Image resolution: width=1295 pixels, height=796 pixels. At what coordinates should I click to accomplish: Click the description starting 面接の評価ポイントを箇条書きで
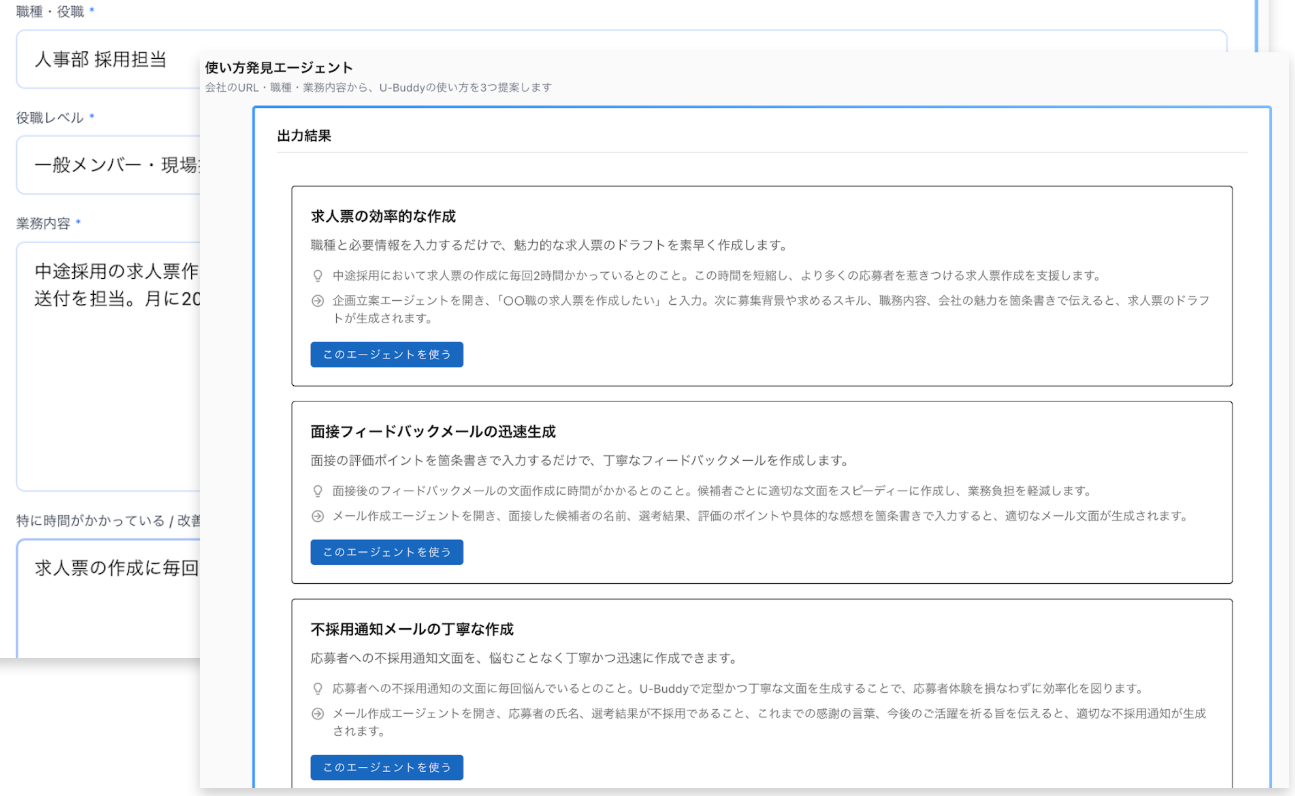(x=579, y=461)
